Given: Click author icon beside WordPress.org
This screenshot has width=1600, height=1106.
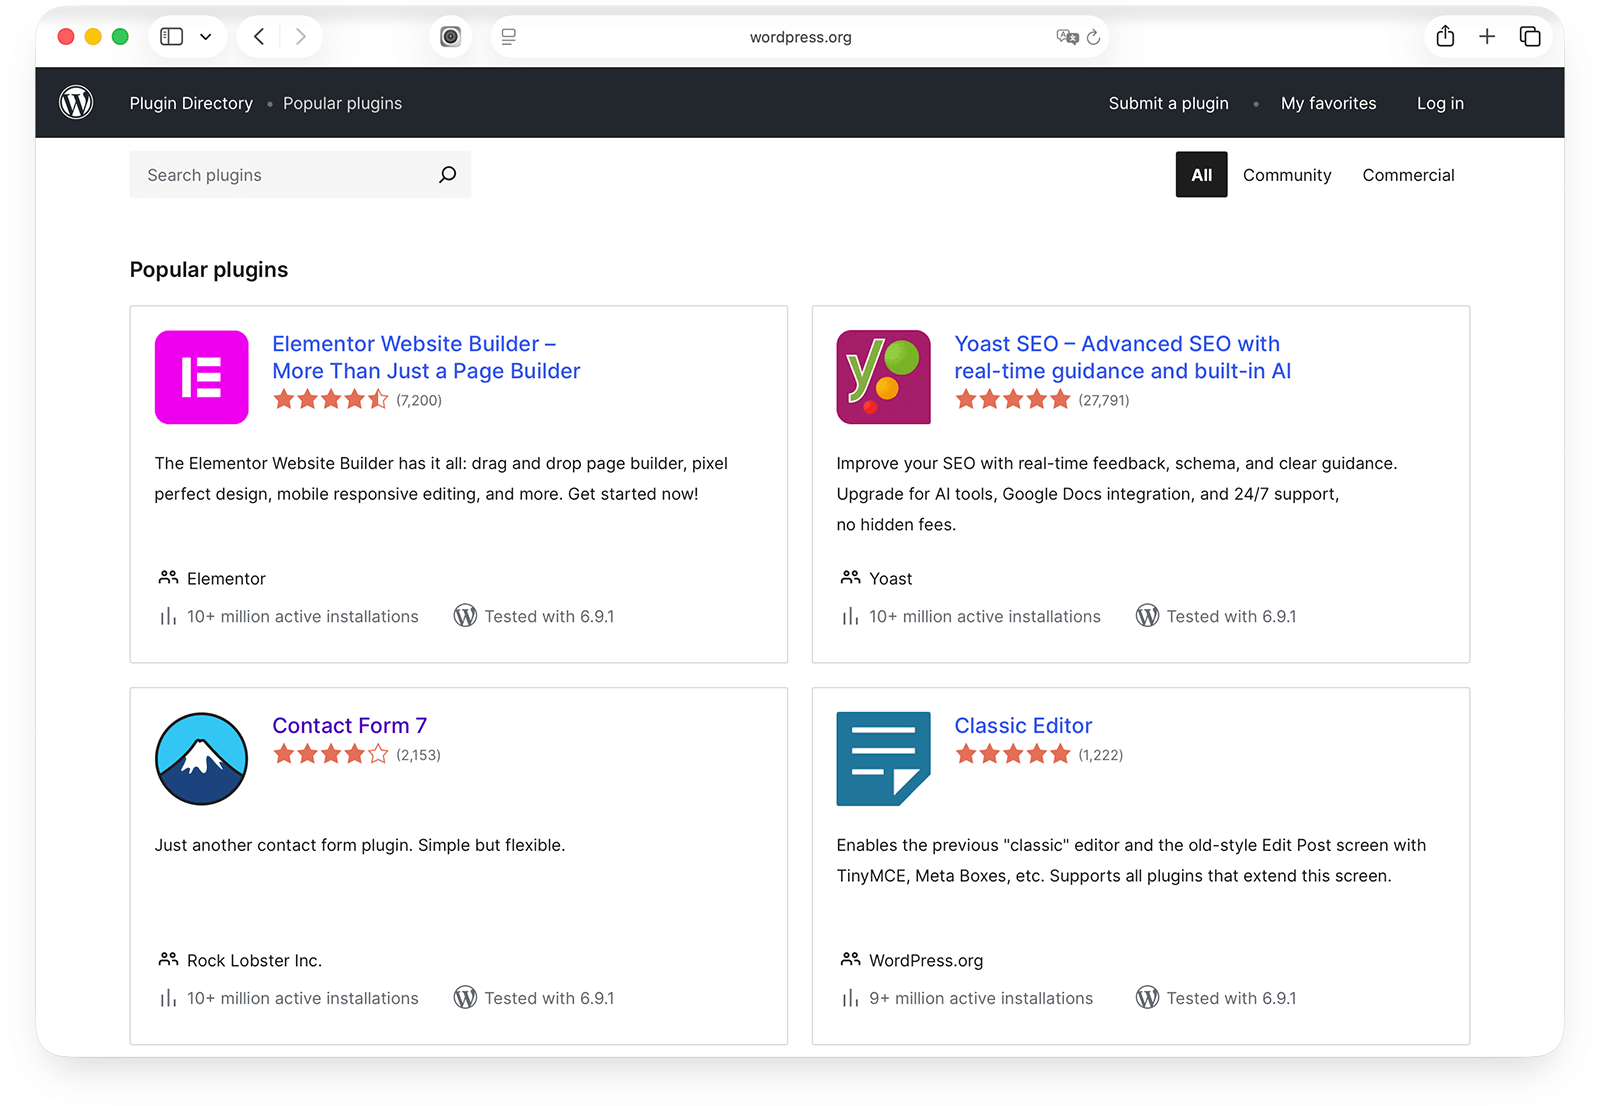Looking at the screenshot, I should [850, 960].
